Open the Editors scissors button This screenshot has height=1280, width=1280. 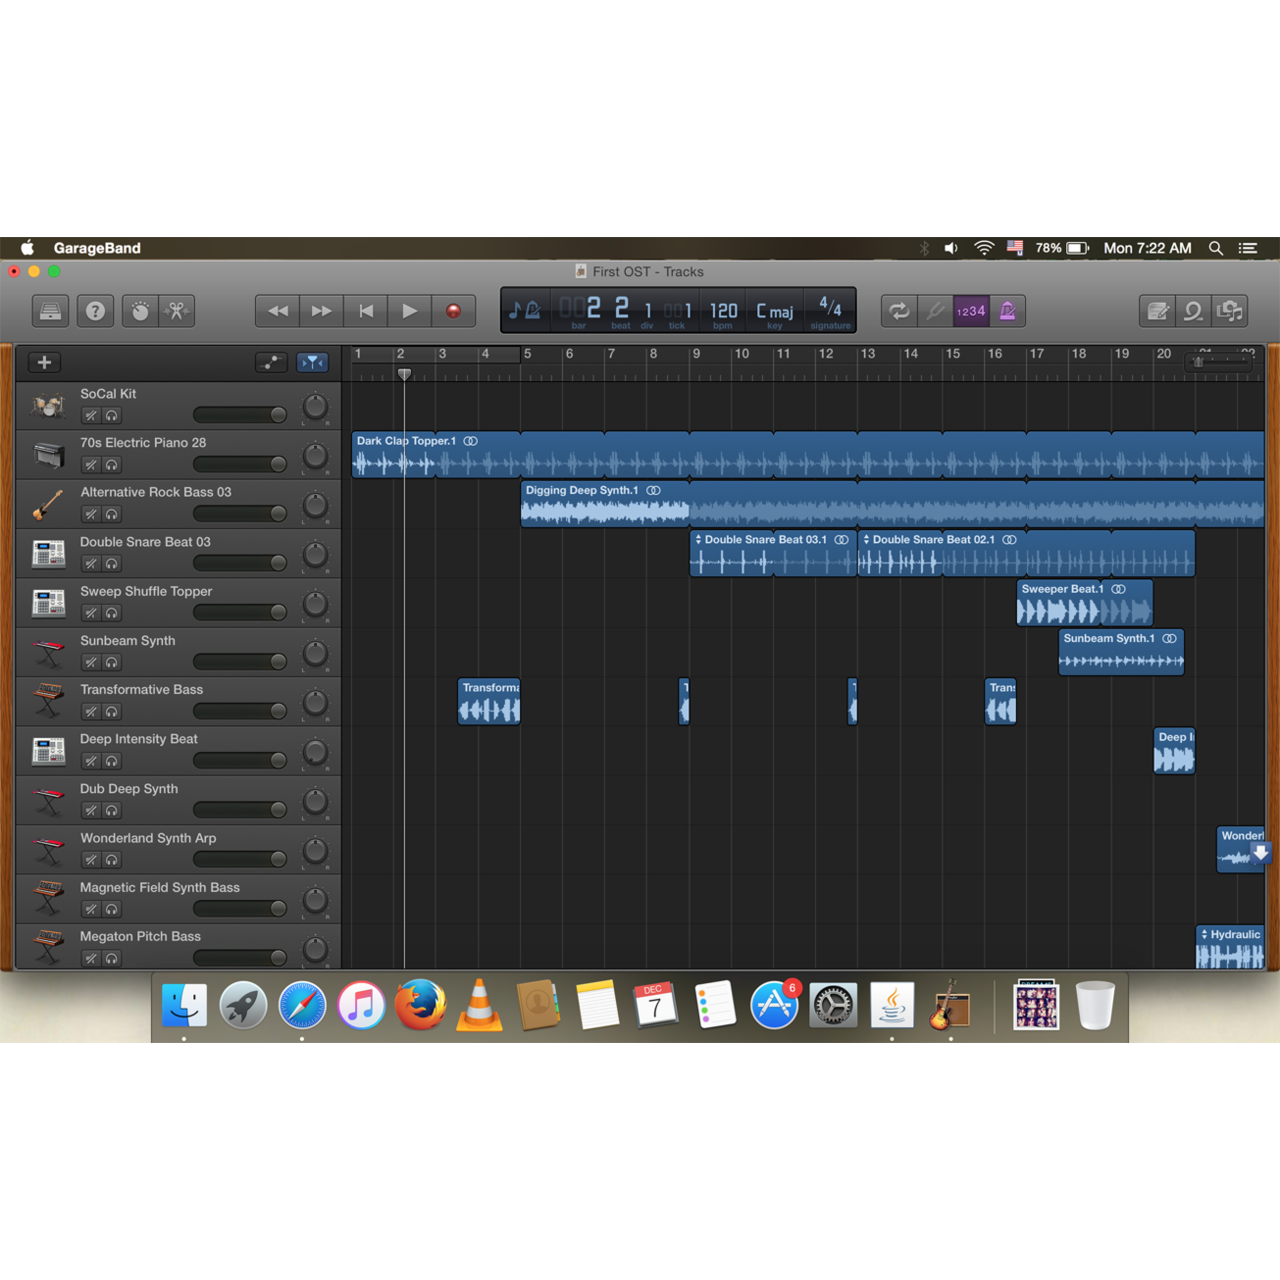[176, 311]
